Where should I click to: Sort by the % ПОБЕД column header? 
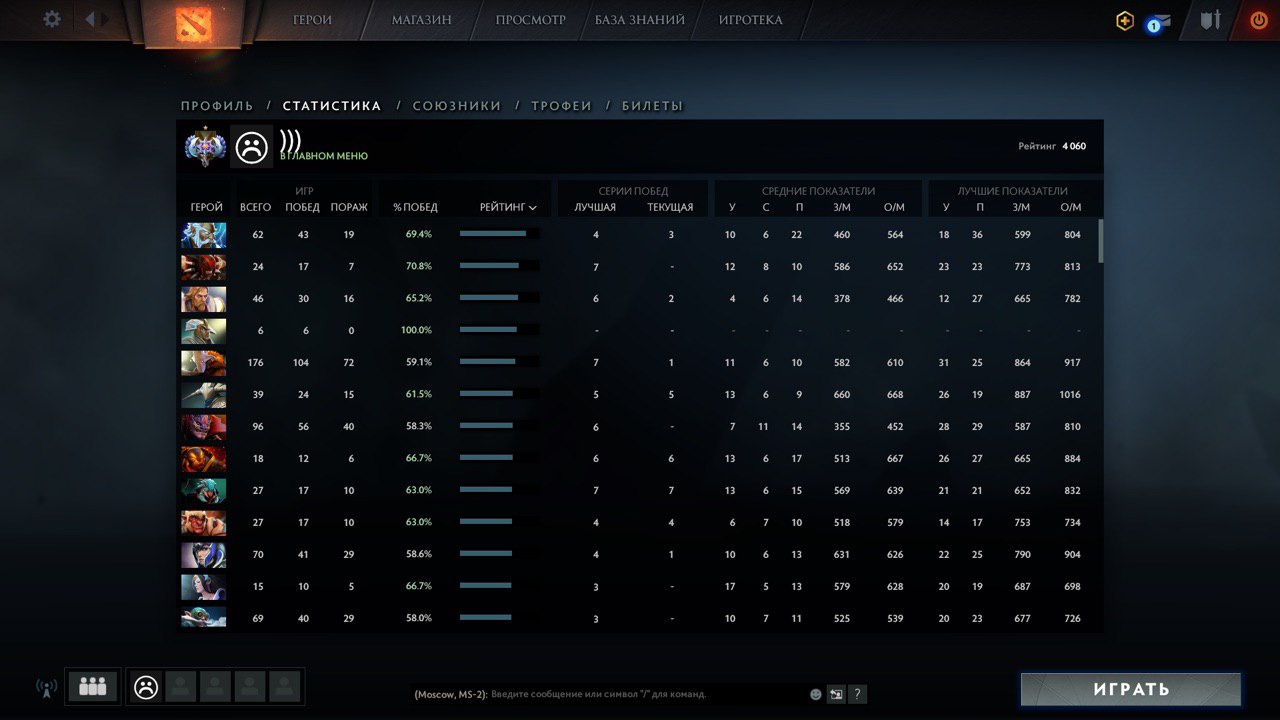click(x=415, y=208)
